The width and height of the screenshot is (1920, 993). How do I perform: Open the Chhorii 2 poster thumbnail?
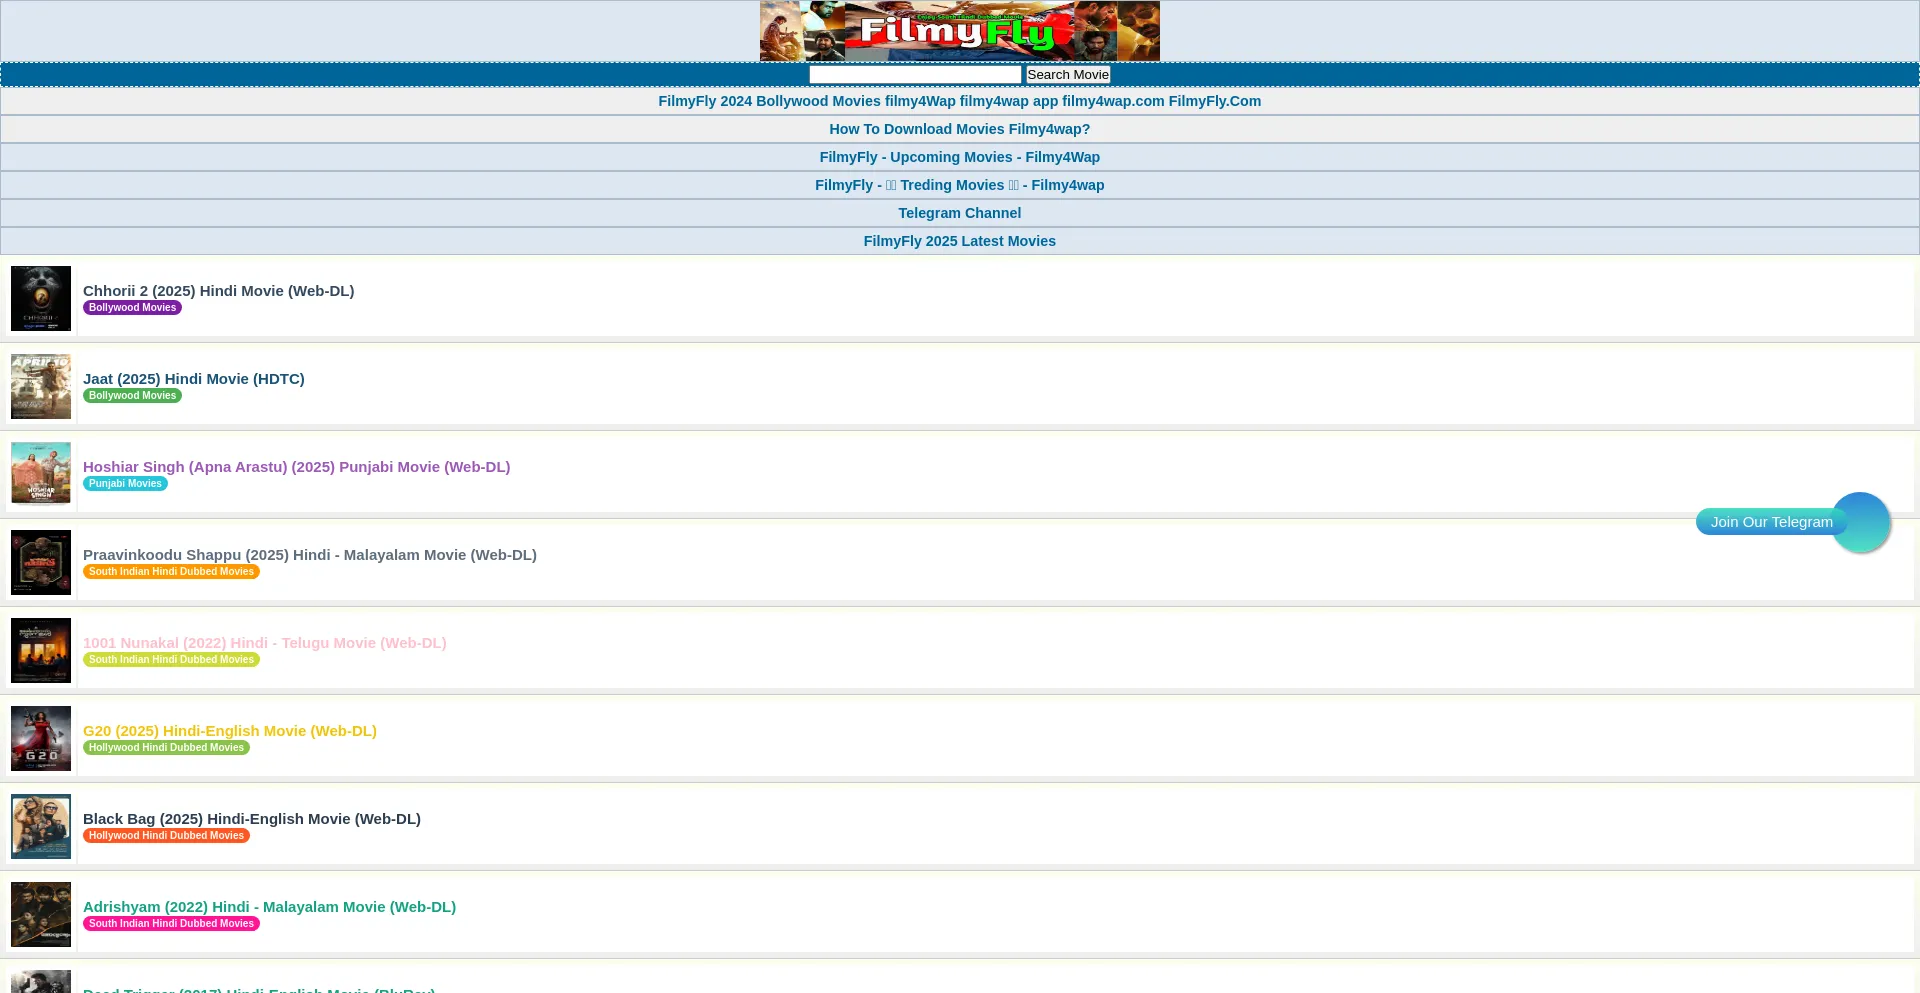click(x=41, y=298)
